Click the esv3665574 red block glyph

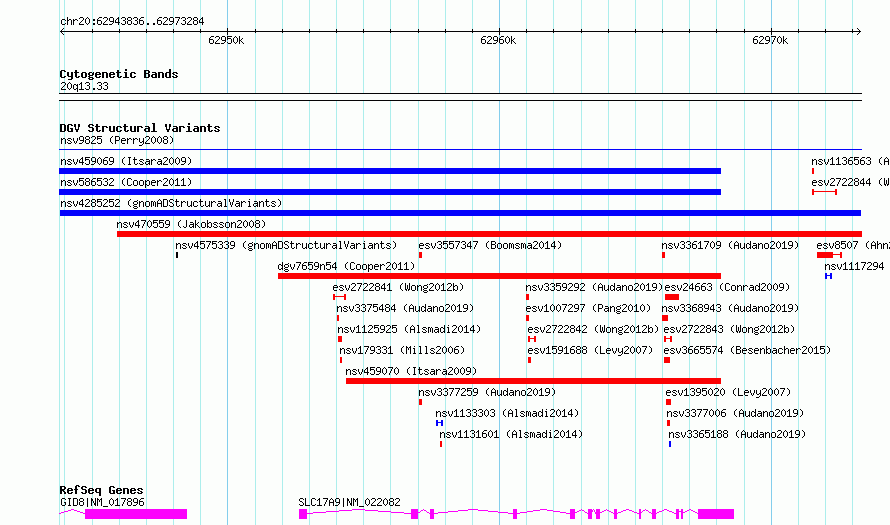(x=667, y=360)
